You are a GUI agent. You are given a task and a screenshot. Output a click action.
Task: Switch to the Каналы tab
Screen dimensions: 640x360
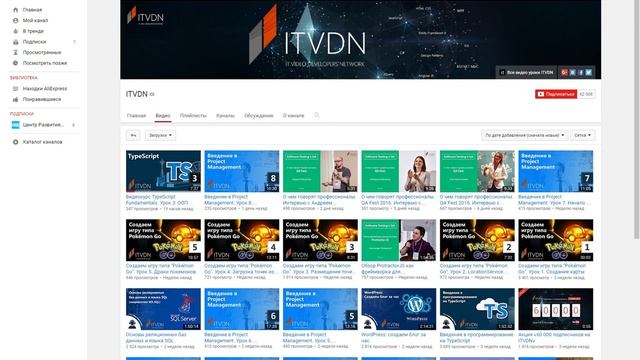click(225, 116)
